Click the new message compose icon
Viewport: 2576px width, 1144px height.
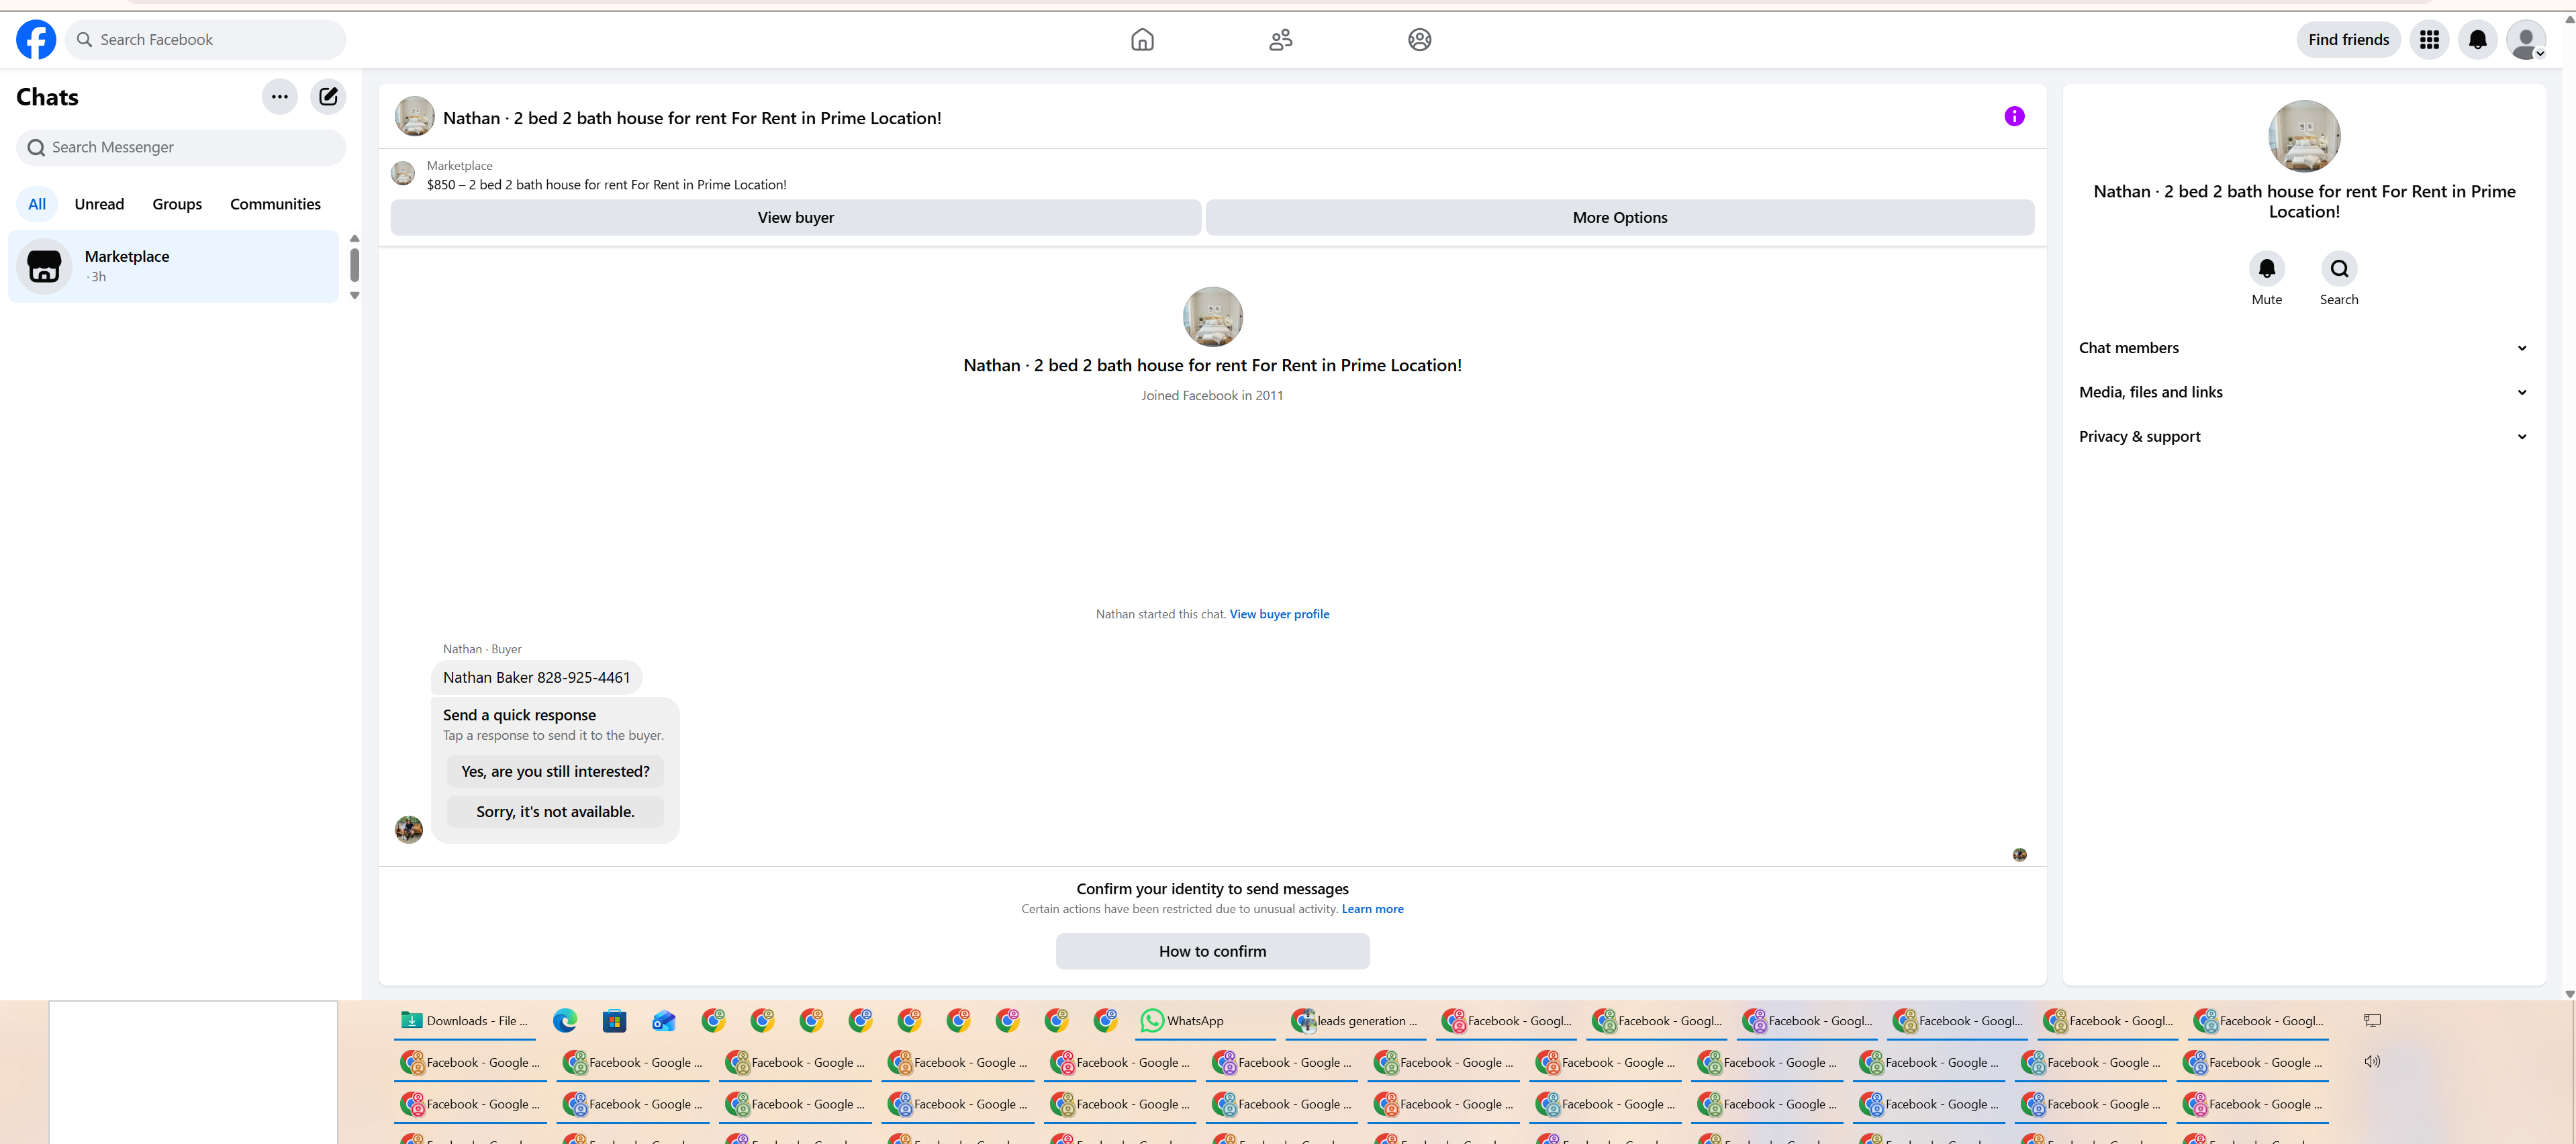(x=328, y=97)
